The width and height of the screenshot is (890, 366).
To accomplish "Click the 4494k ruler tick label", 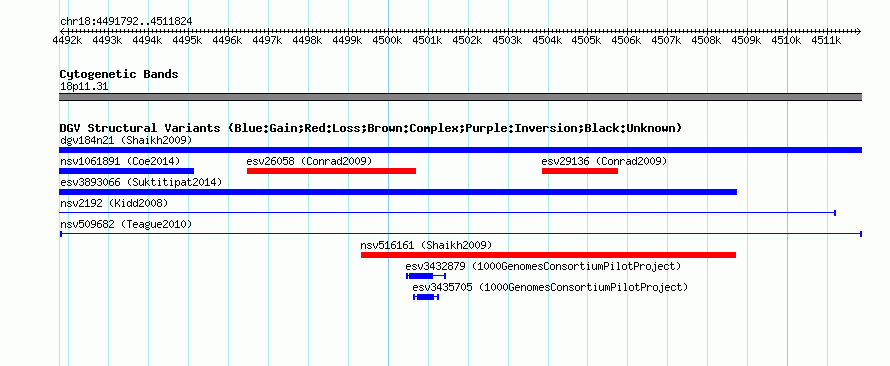I will (x=148, y=40).
